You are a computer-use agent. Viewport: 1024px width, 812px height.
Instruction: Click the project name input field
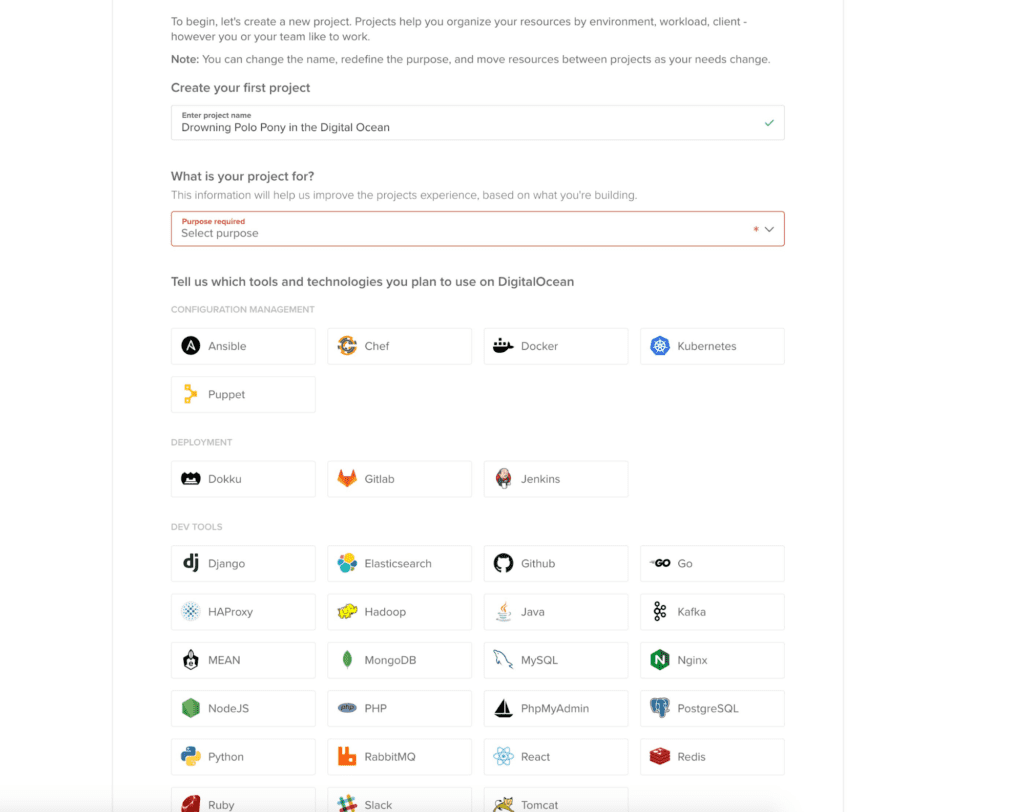point(477,123)
